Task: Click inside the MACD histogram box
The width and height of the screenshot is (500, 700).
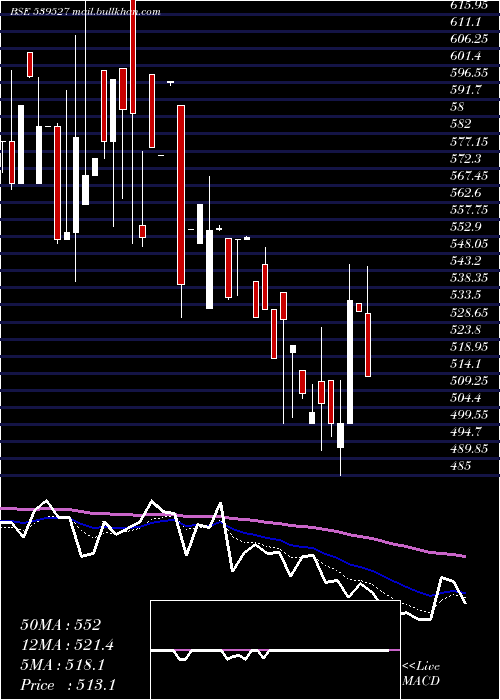Action: coord(275,650)
